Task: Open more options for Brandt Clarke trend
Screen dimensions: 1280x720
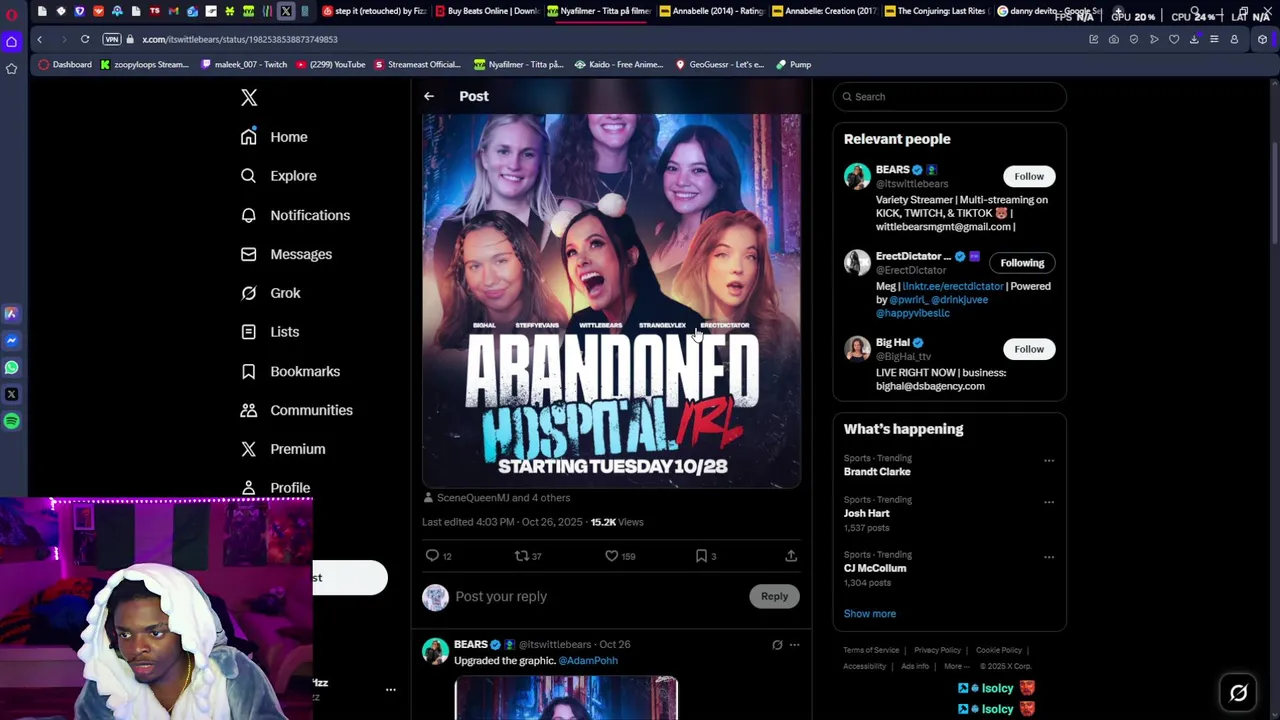Action: tap(1049, 461)
